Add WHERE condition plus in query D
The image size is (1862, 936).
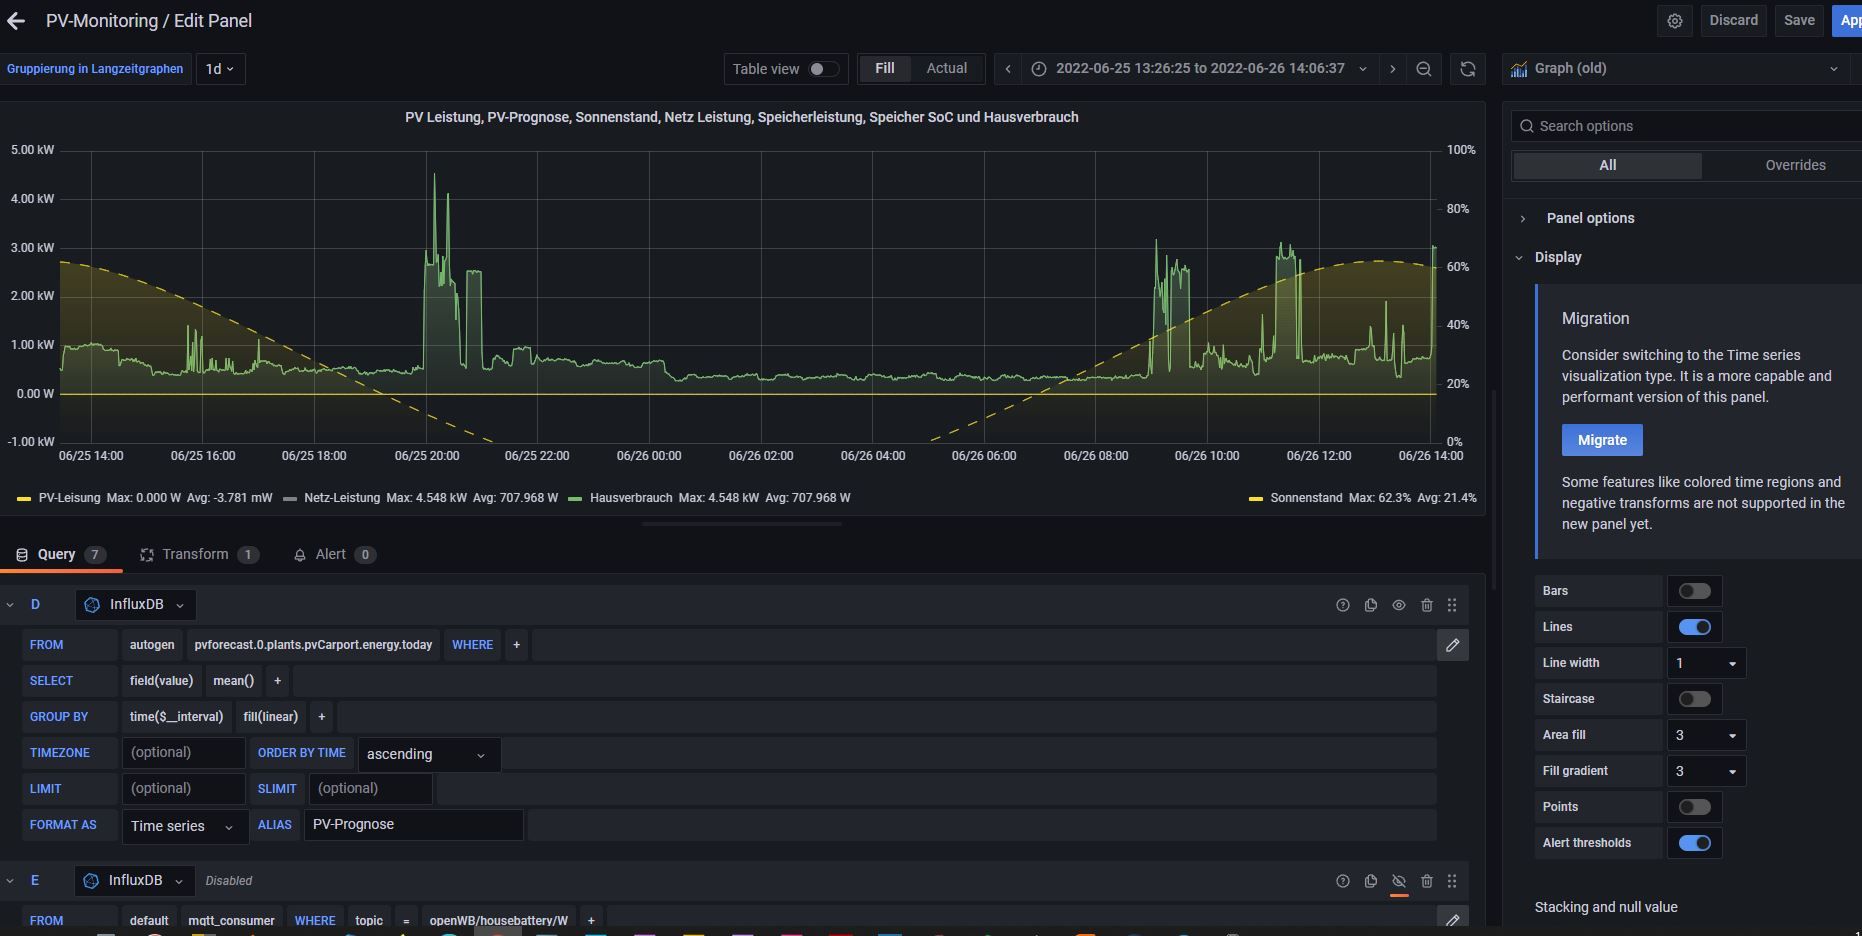pos(517,645)
